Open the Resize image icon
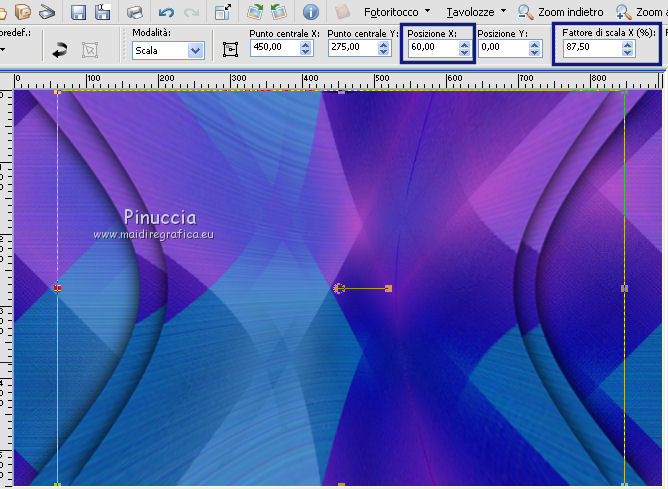 pyautogui.click(x=223, y=12)
